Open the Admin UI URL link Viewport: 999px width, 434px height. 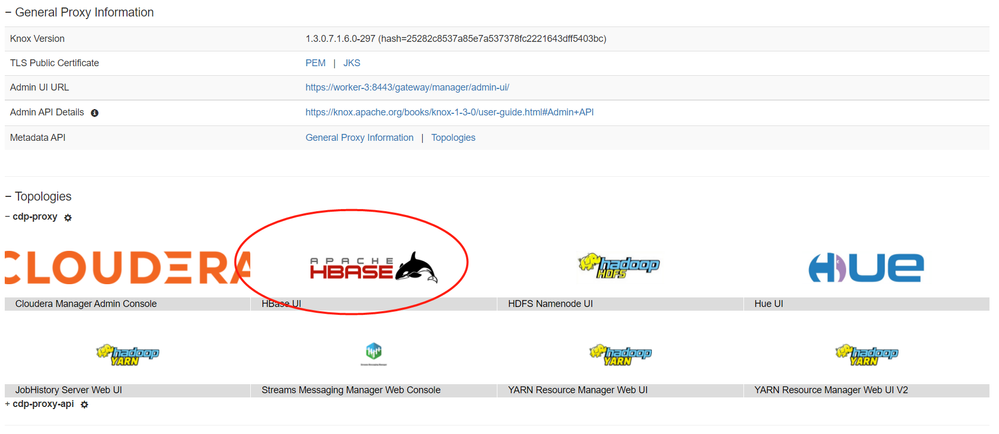tap(407, 87)
